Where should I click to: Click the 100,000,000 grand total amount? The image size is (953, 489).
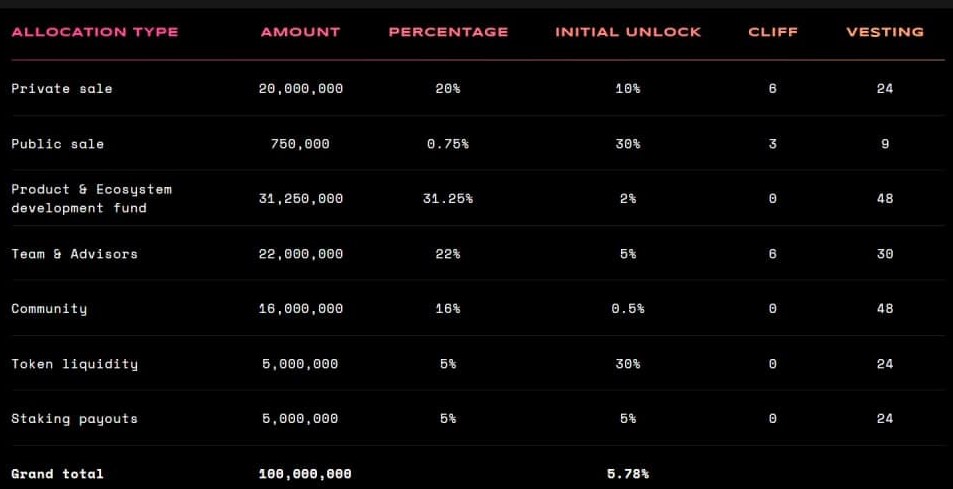point(305,474)
